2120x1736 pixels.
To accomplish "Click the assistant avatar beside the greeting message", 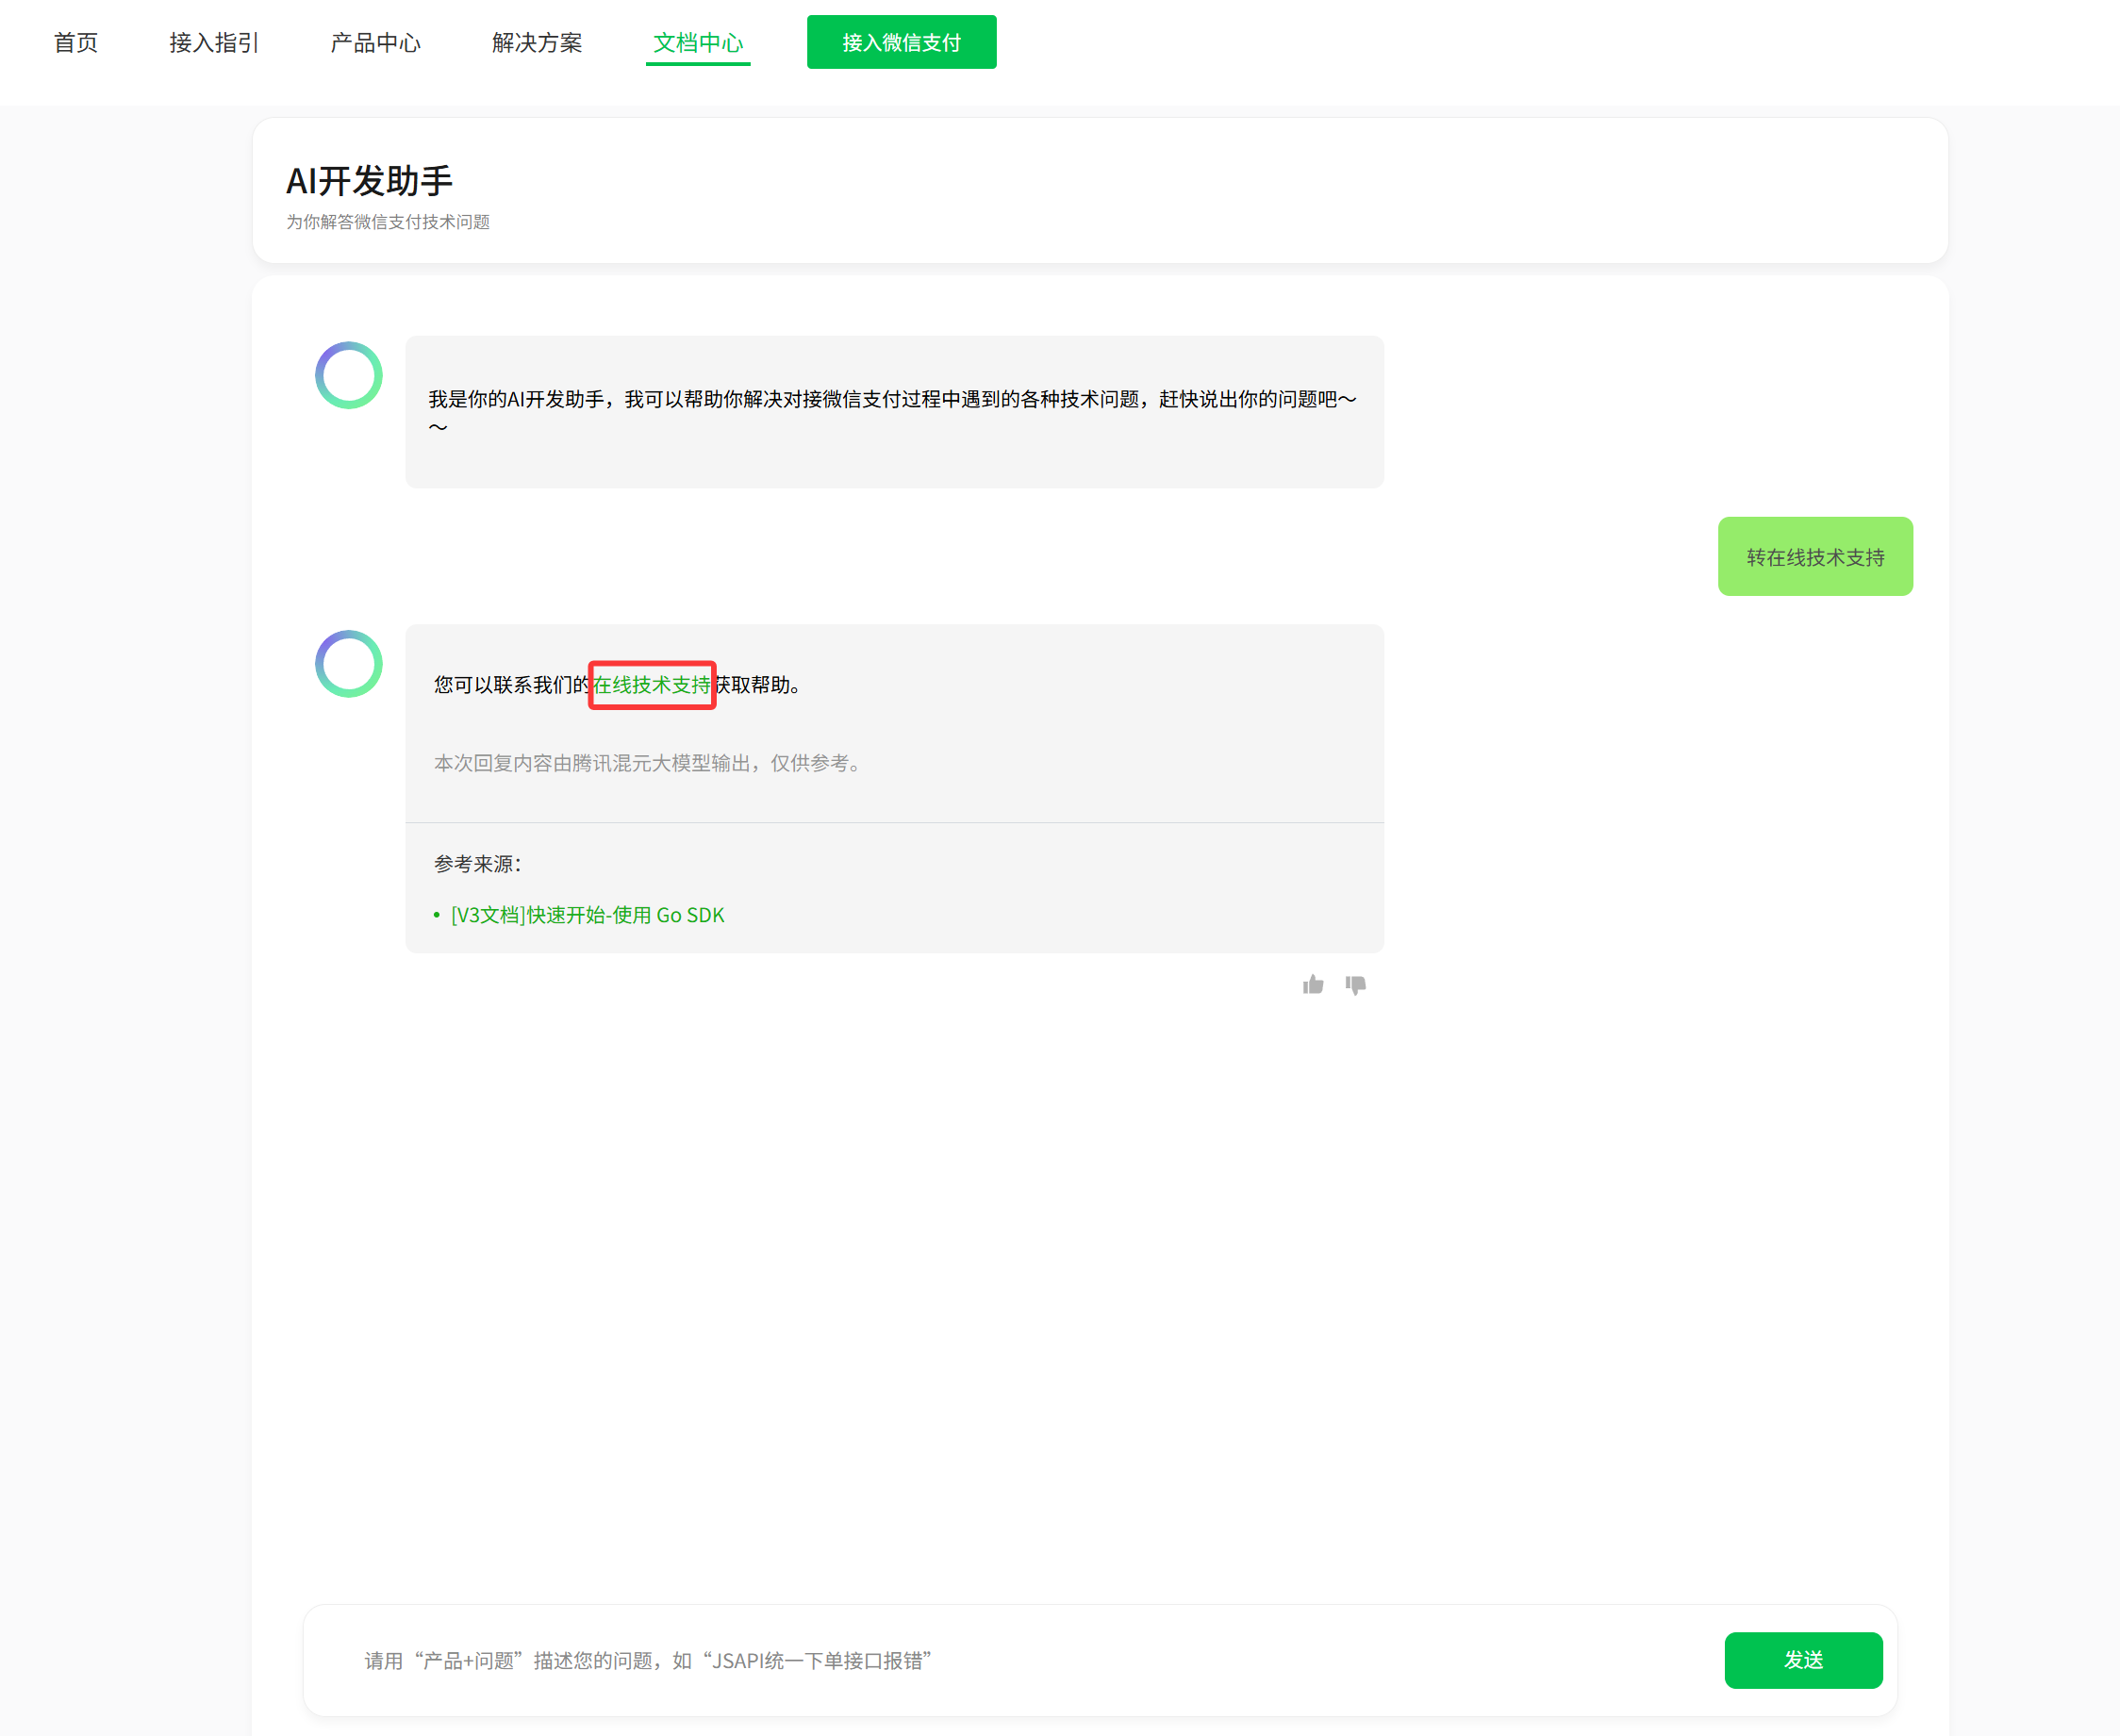I will (x=349, y=375).
